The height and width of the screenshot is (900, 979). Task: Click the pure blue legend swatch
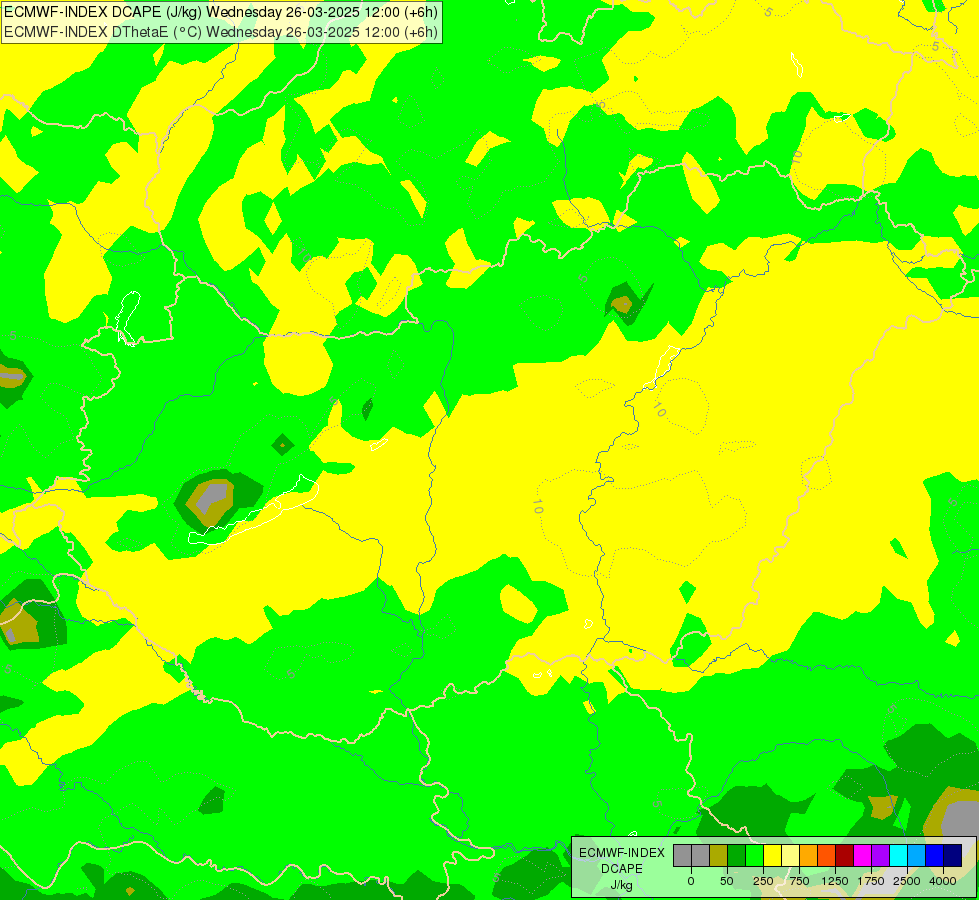[x=935, y=855]
